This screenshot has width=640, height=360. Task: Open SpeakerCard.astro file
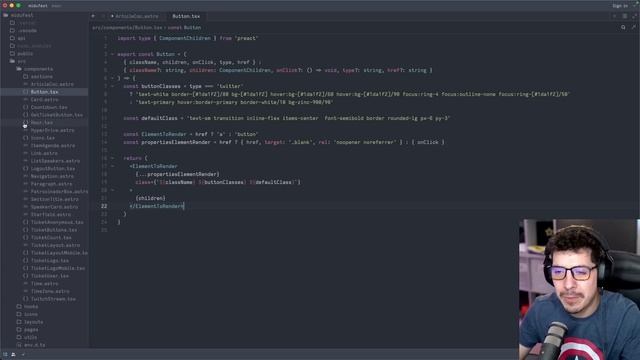click(54, 207)
